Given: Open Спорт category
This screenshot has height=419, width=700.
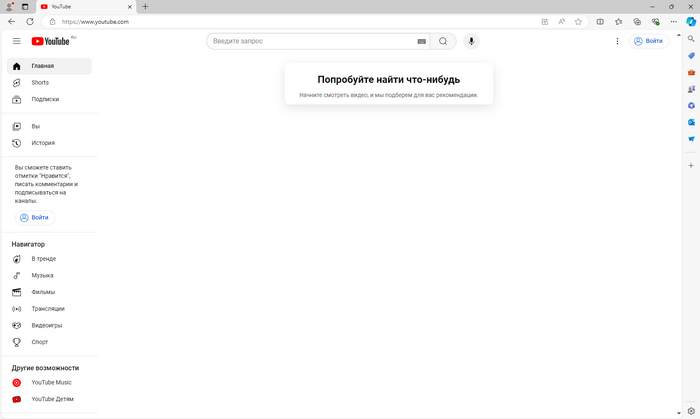Looking at the screenshot, I should (x=49, y=342).
